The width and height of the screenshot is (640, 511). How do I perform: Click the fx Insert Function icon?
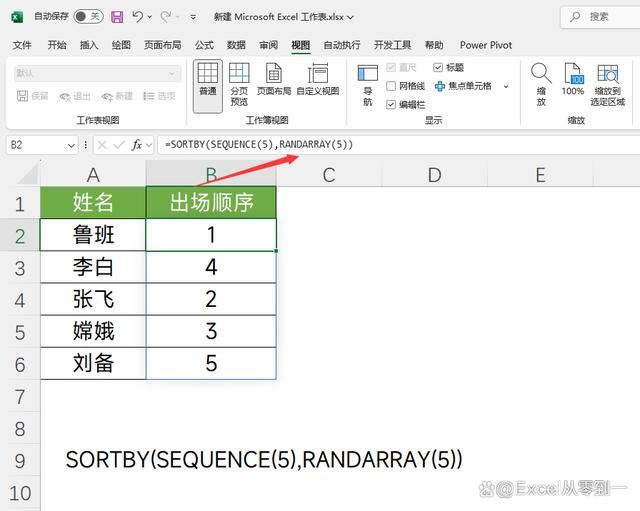[136, 145]
